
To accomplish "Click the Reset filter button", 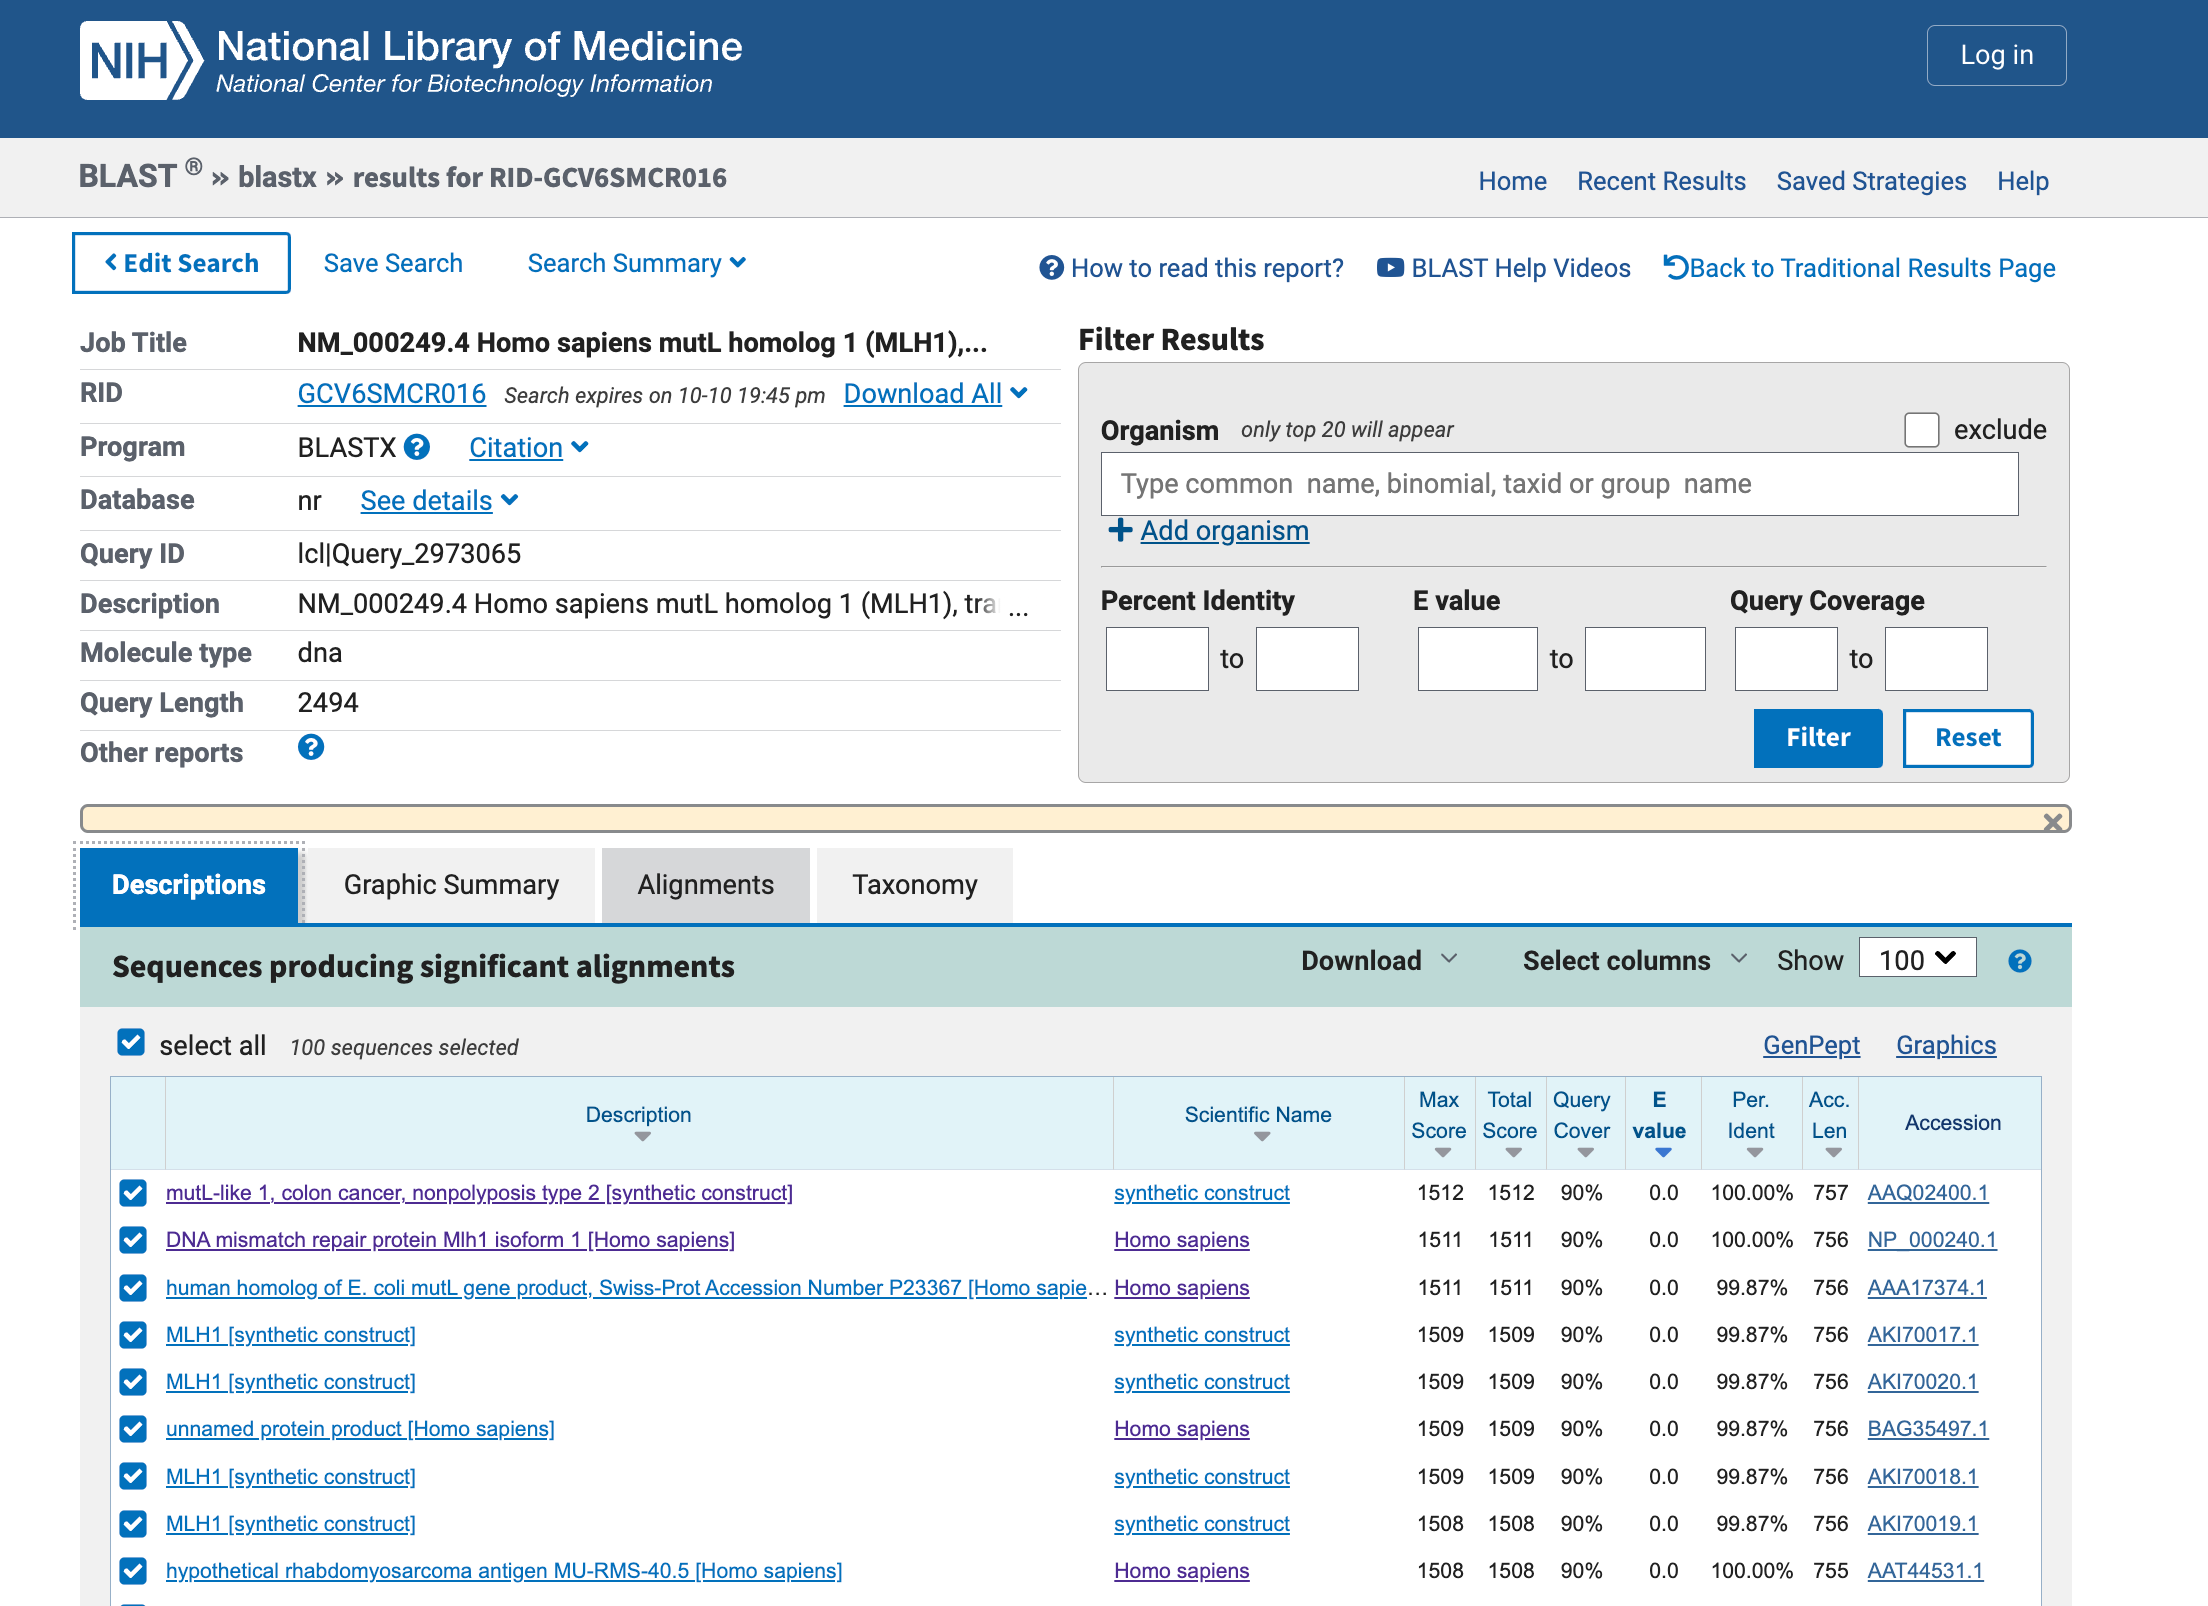I will [x=1967, y=738].
